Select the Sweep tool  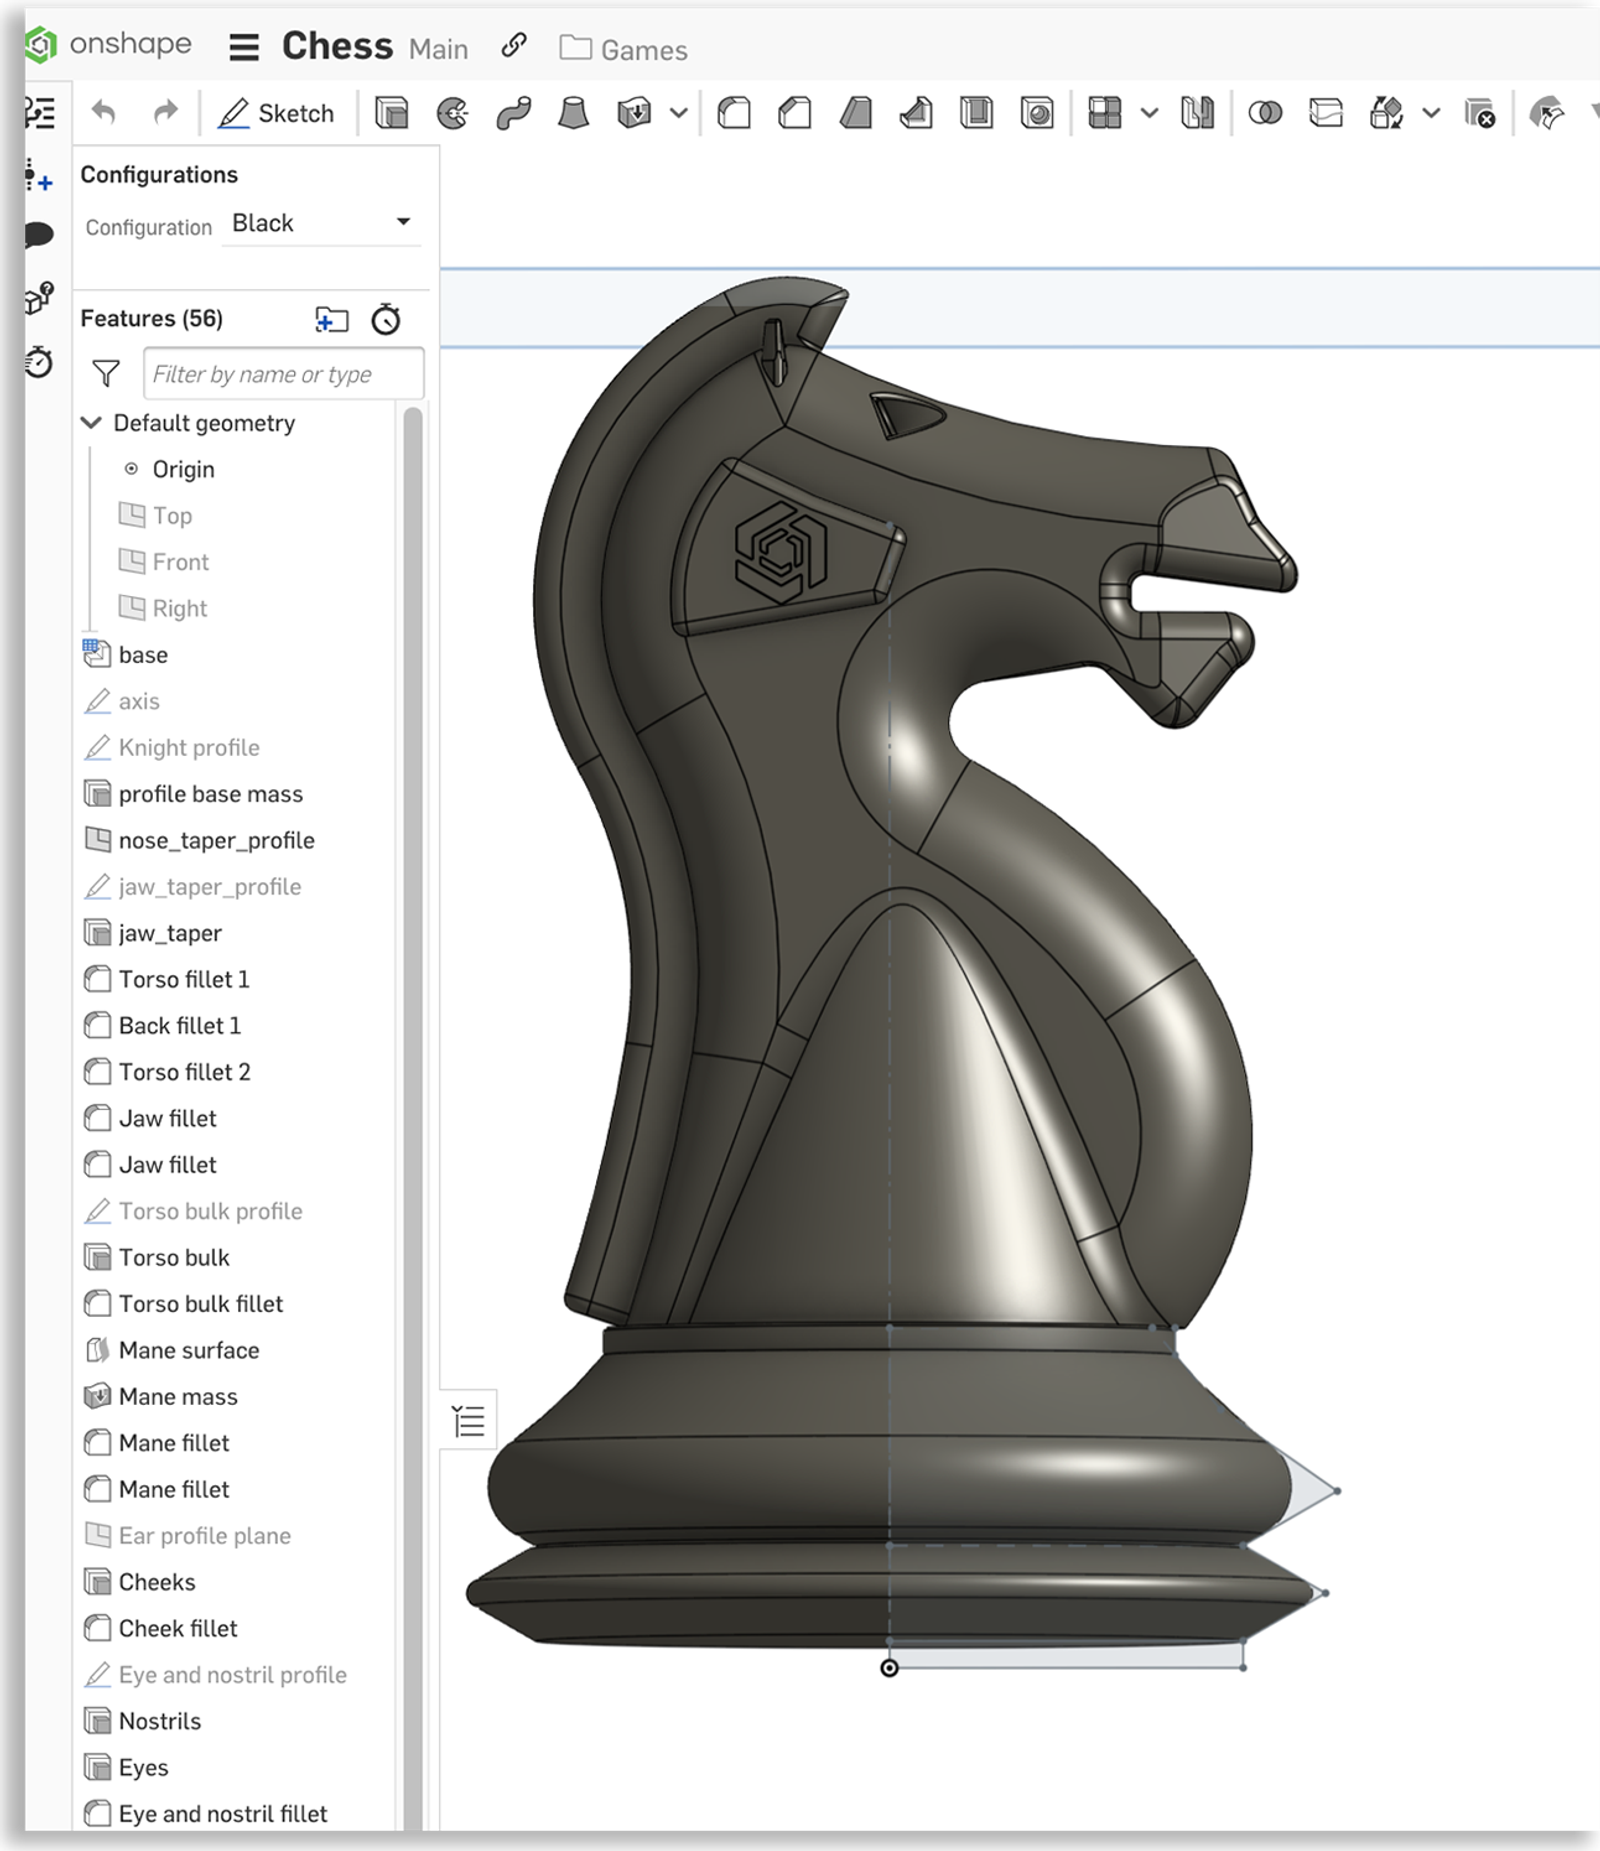515,113
